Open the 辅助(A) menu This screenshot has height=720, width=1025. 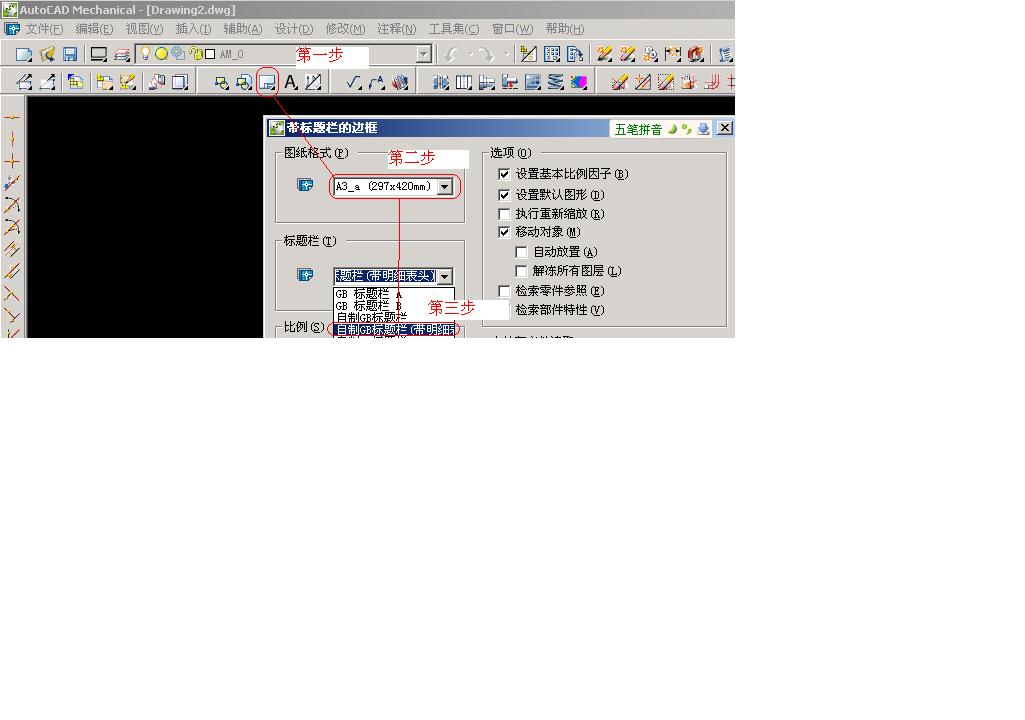coord(243,29)
